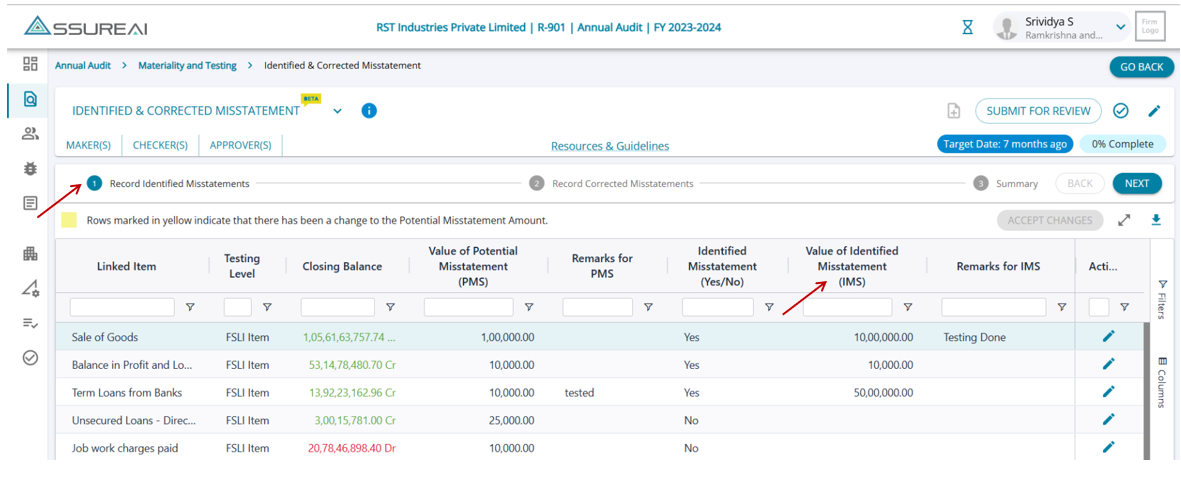Click the circled checkmark icon in toolbar
The height and width of the screenshot is (480, 1181).
coord(1121,111)
